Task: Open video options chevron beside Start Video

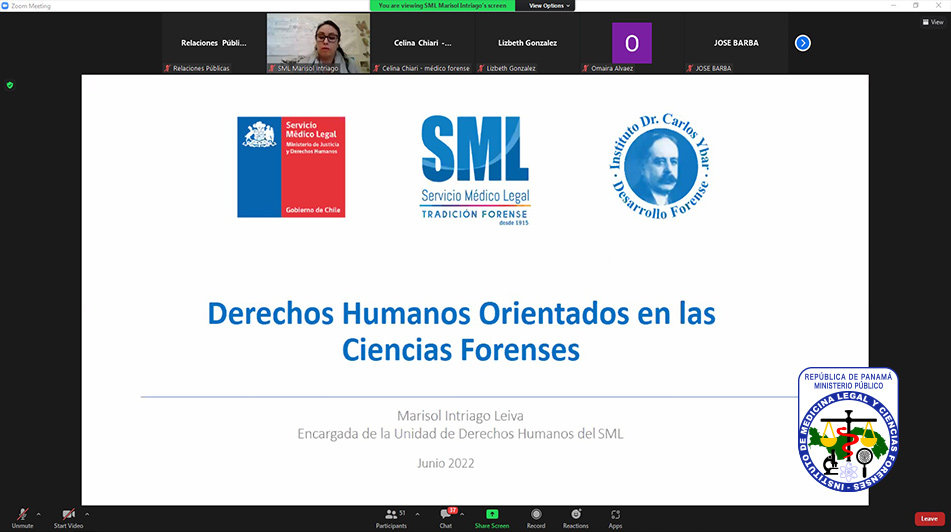Action: (87, 514)
